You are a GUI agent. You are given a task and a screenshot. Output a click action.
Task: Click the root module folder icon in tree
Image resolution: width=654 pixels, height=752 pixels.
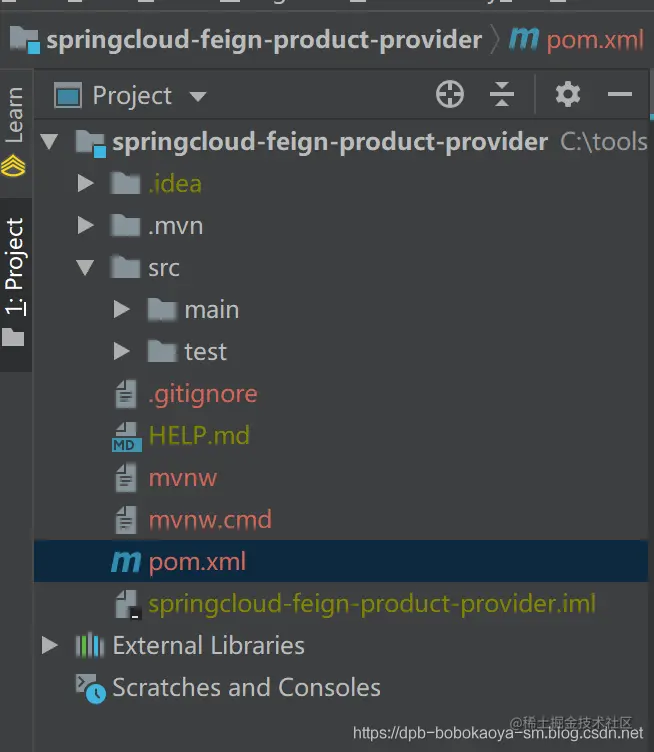[91, 143]
